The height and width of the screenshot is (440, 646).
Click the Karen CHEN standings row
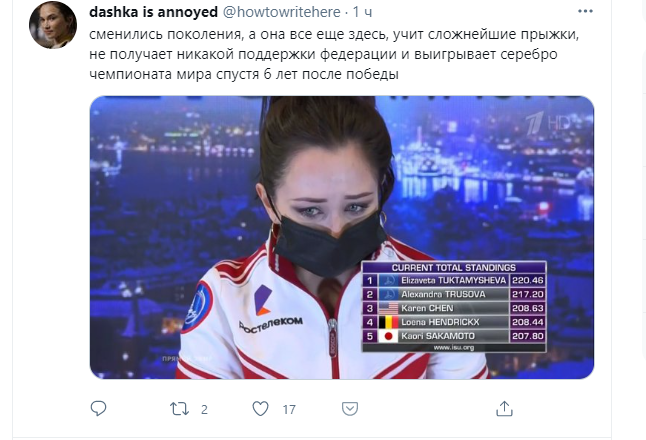coord(454,308)
